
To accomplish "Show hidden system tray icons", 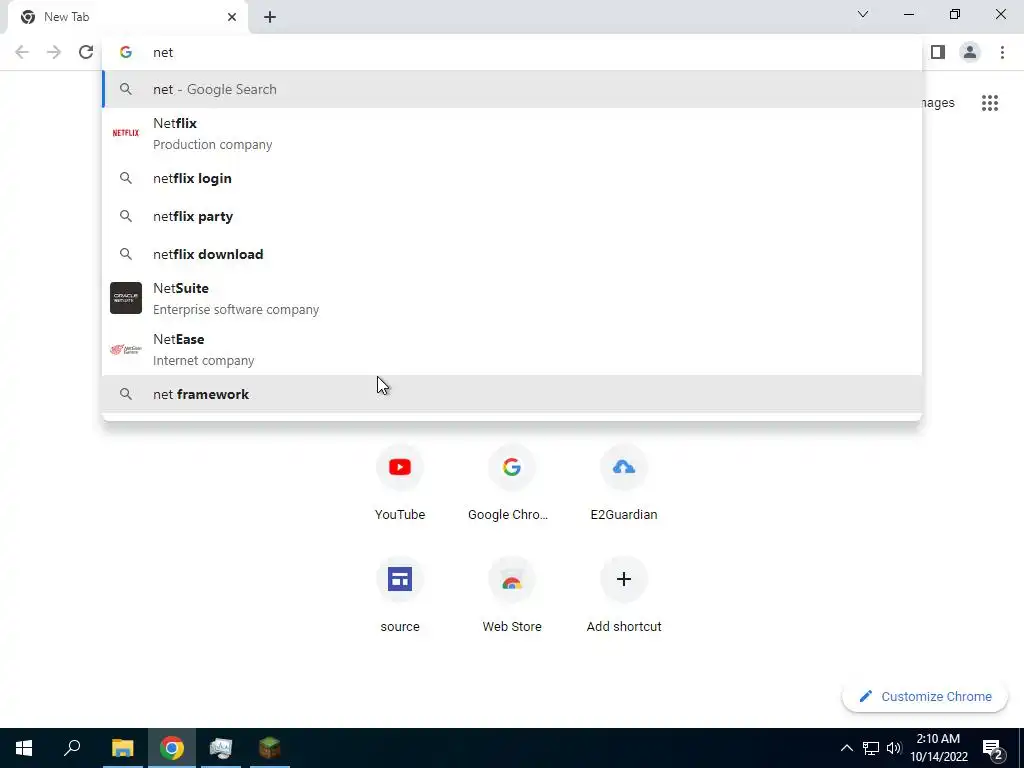I will point(846,748).
